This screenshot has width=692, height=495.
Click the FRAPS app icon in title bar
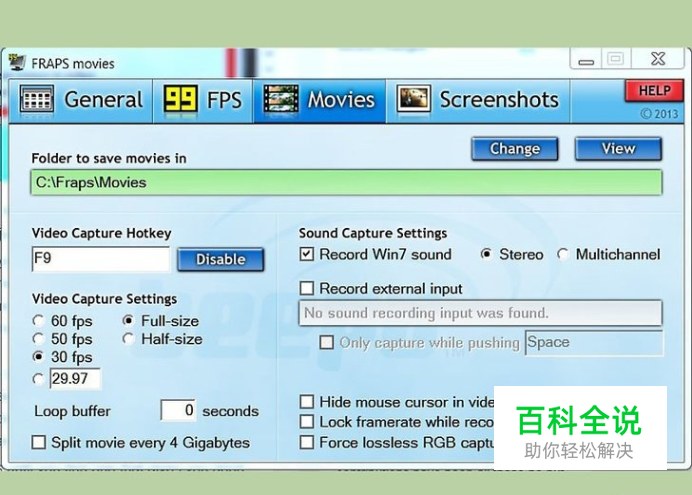tap(17, 62)
